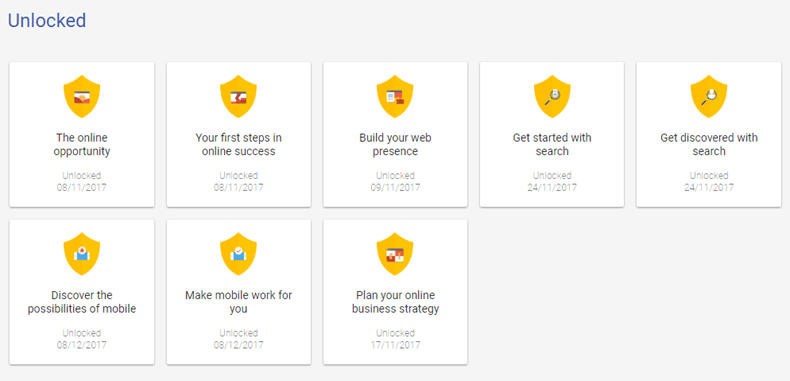This screenshot has width=790, height=381.
Task: Click 'The online opportunity' title text
Action: pos(82,145)
